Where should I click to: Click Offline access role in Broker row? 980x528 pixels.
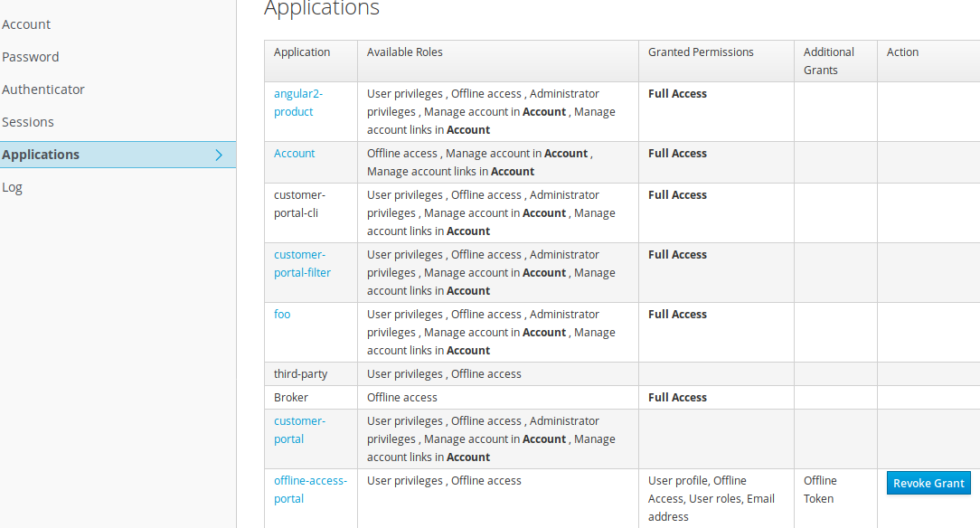tap(402, 397)
